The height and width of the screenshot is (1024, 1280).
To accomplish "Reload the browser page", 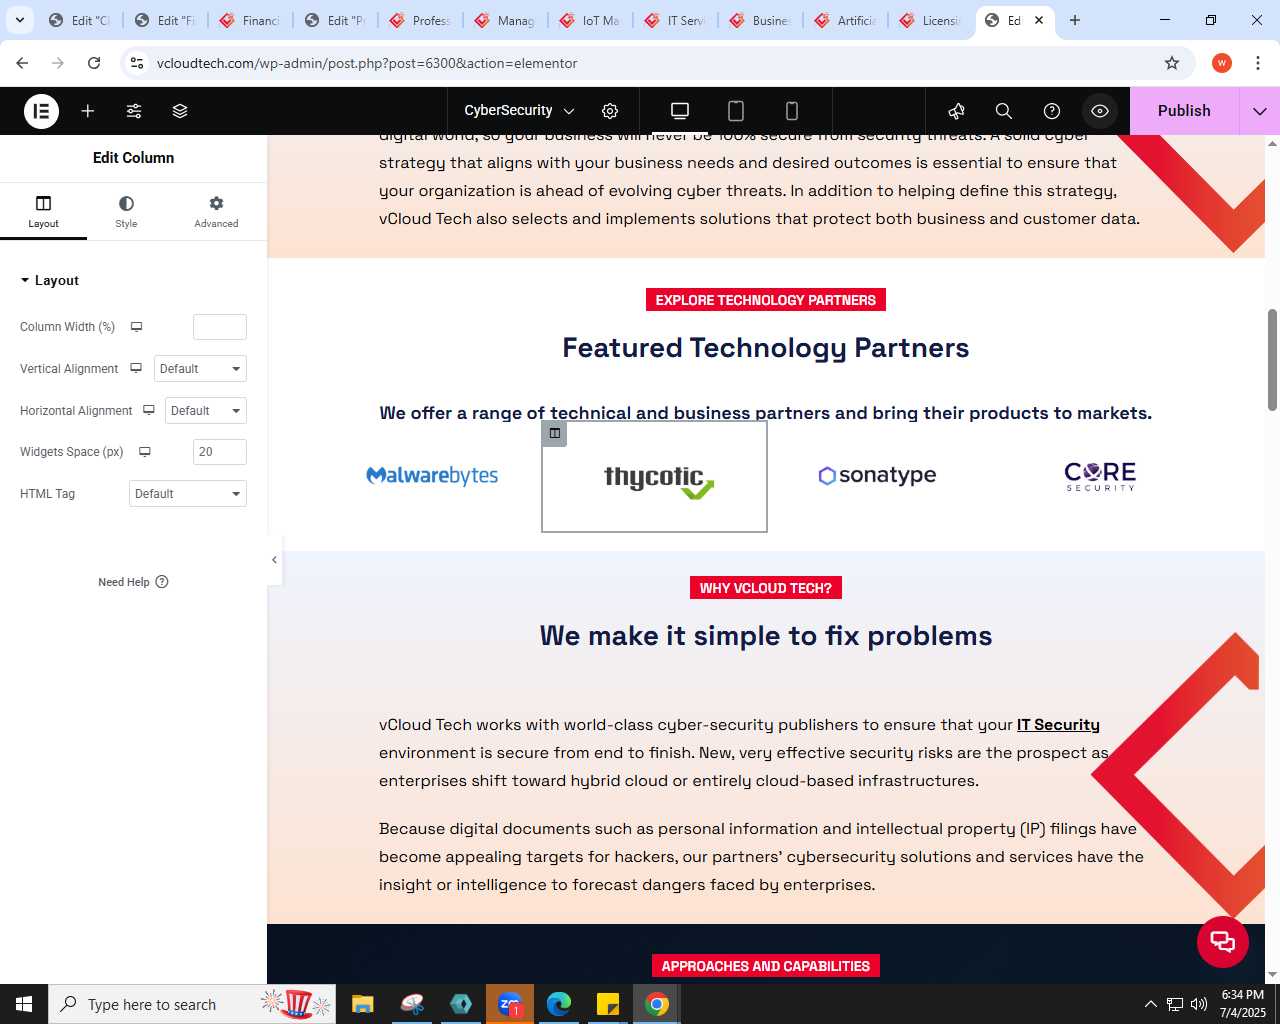I will pos(94,63).
